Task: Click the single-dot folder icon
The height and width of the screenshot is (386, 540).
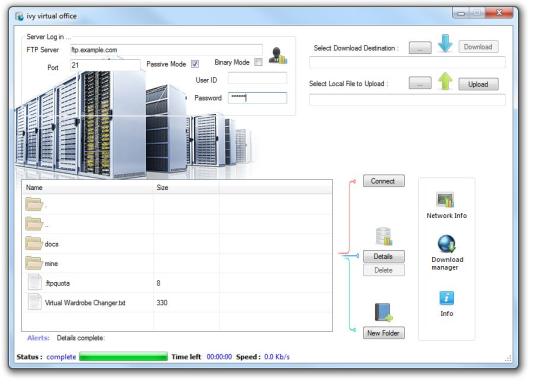Action: (34, 204)
